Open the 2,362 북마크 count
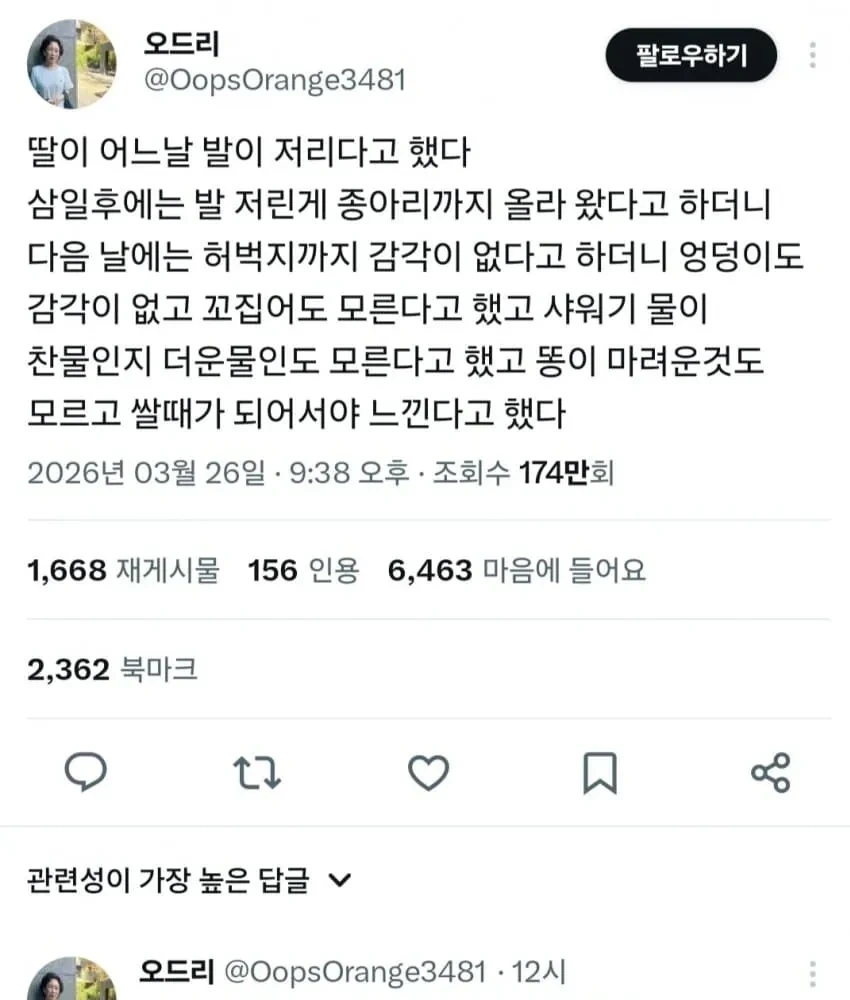This screenshot has height=1000, width=850. click(x=112, y=669)
